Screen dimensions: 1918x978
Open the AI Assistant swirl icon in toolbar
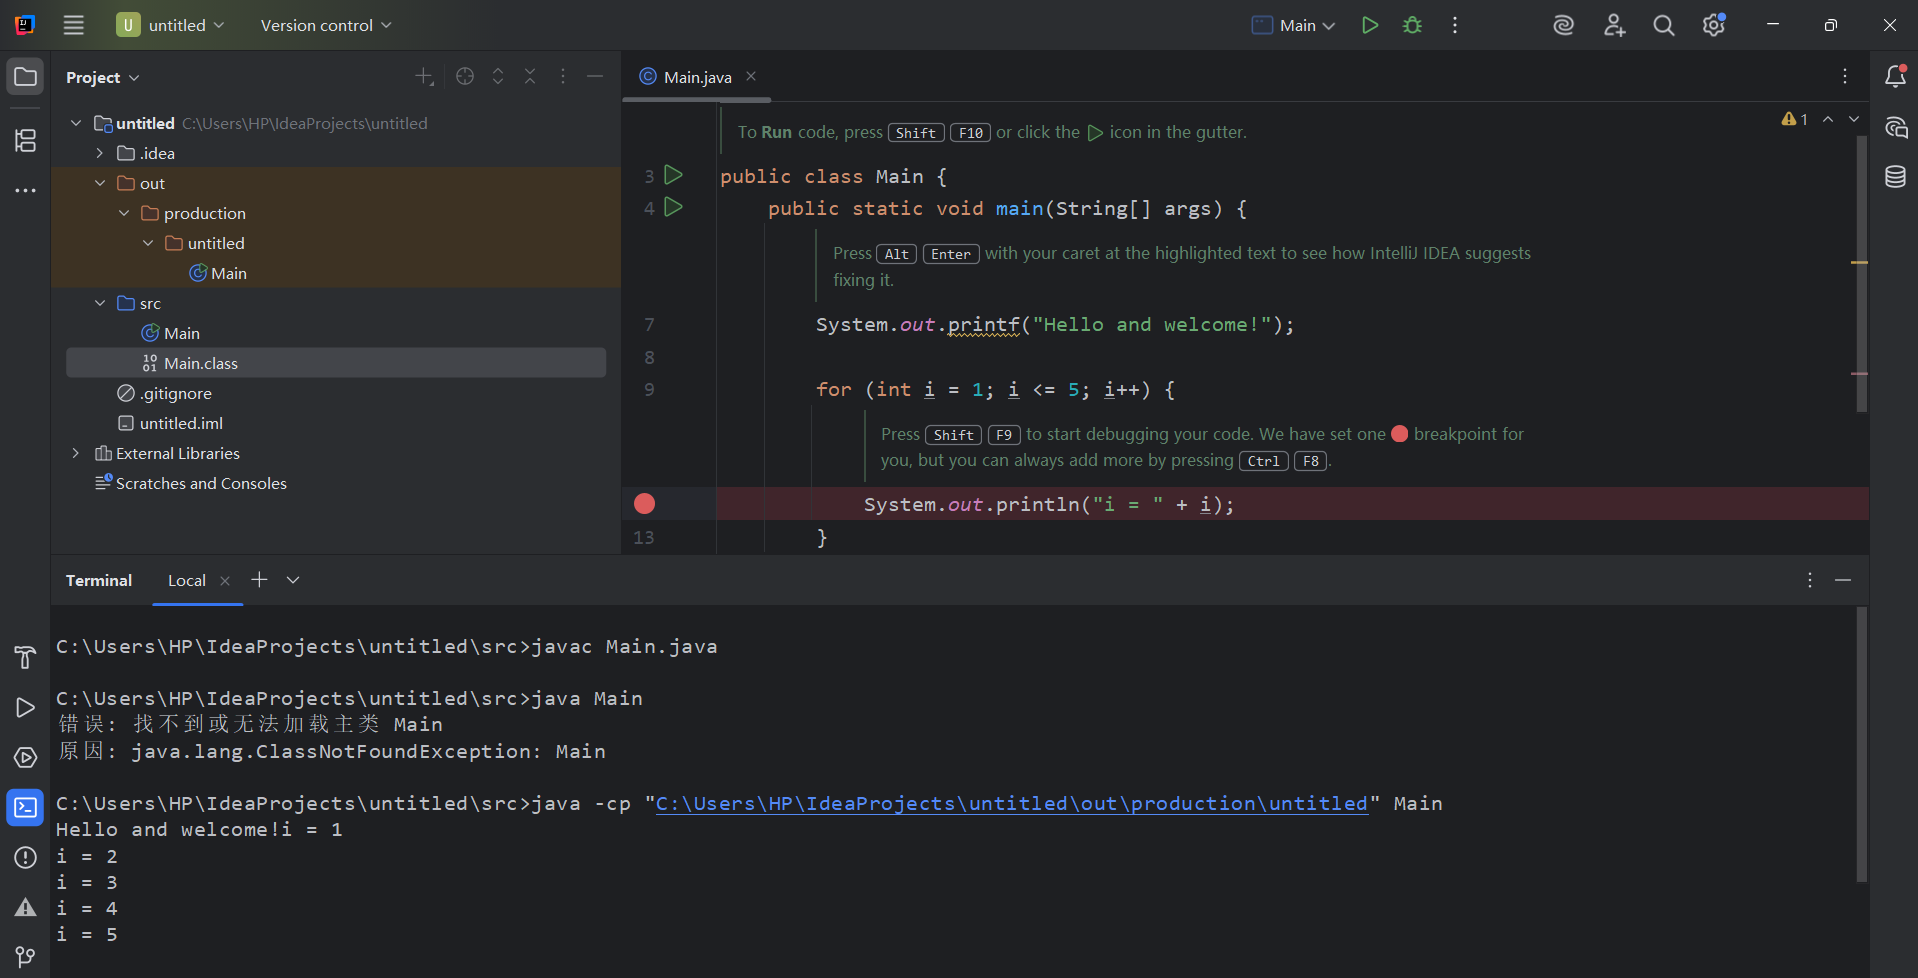(1563, 25)
